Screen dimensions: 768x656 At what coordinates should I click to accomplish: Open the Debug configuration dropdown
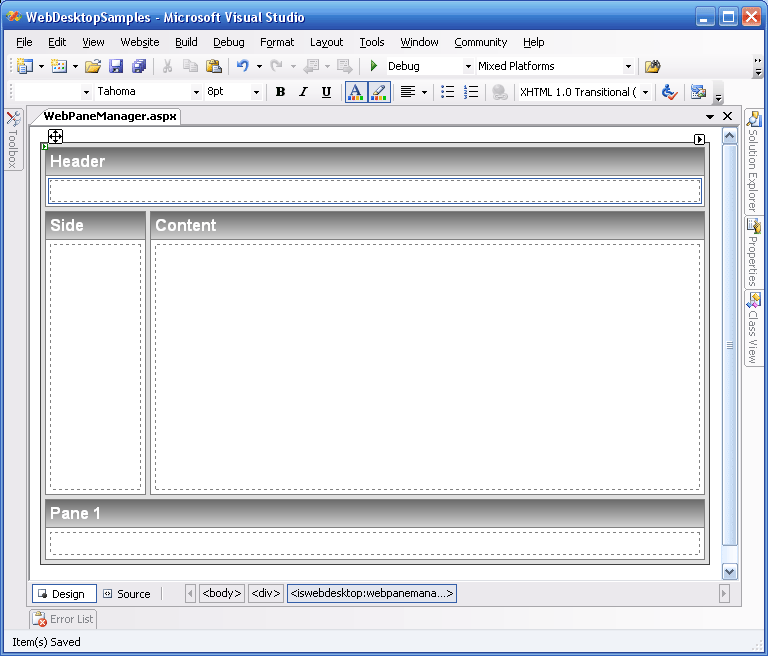coord(468,67)
